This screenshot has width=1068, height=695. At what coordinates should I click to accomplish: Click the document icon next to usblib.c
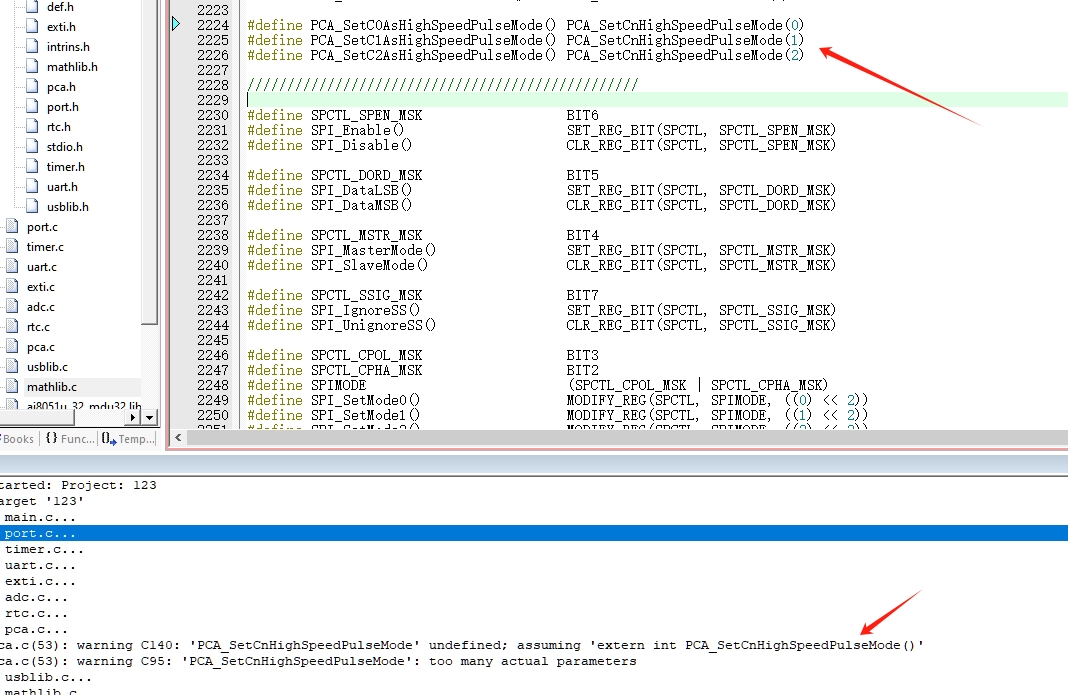12,367
